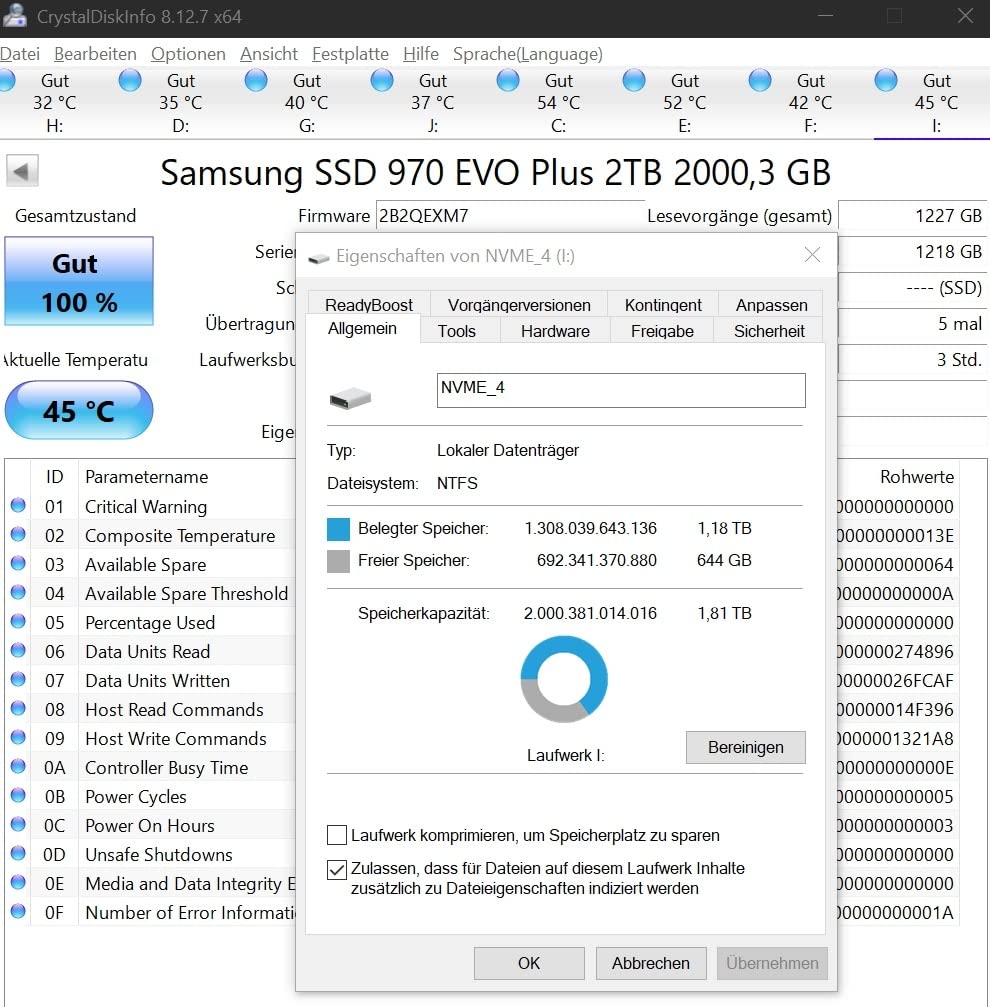Click 'Parametername' column header
990x1007 pixels.
coord(146,477)
